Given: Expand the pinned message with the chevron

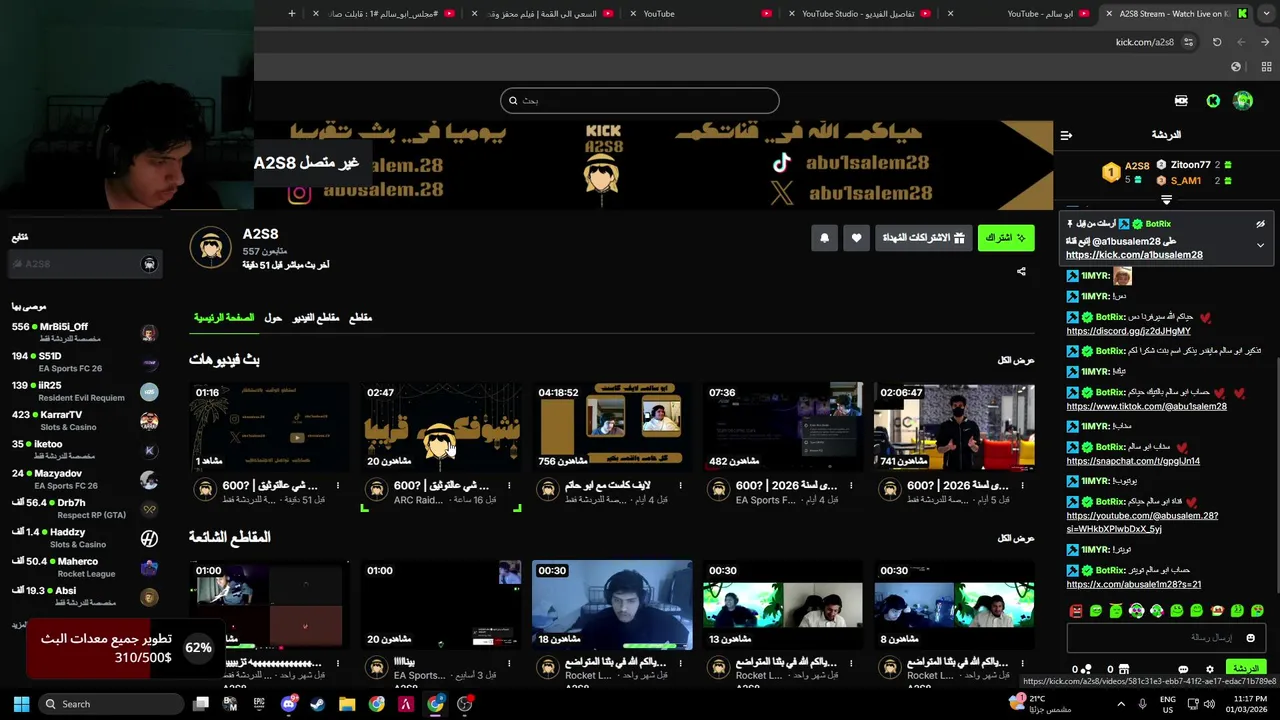Looking at the screenshot, I should click(1260, 245).
